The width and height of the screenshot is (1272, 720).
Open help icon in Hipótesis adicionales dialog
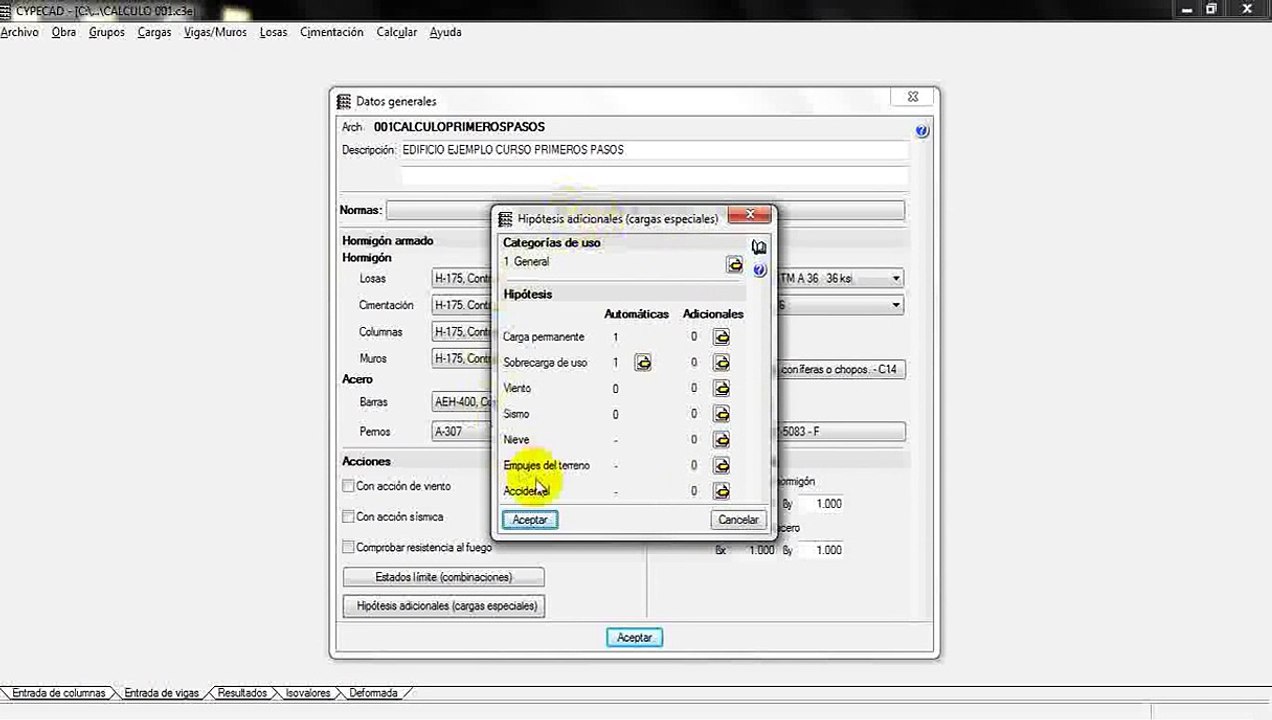[x=760, y=270]
